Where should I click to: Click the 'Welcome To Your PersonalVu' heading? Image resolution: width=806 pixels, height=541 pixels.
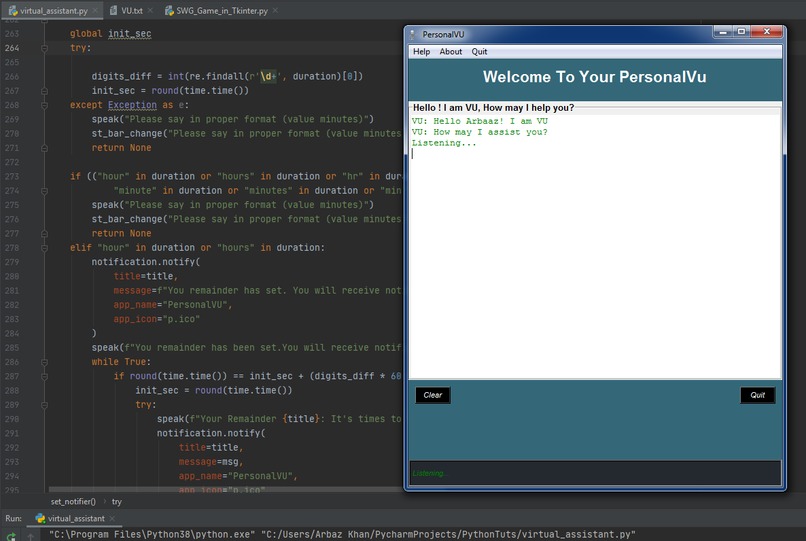[x=594, y=77]
